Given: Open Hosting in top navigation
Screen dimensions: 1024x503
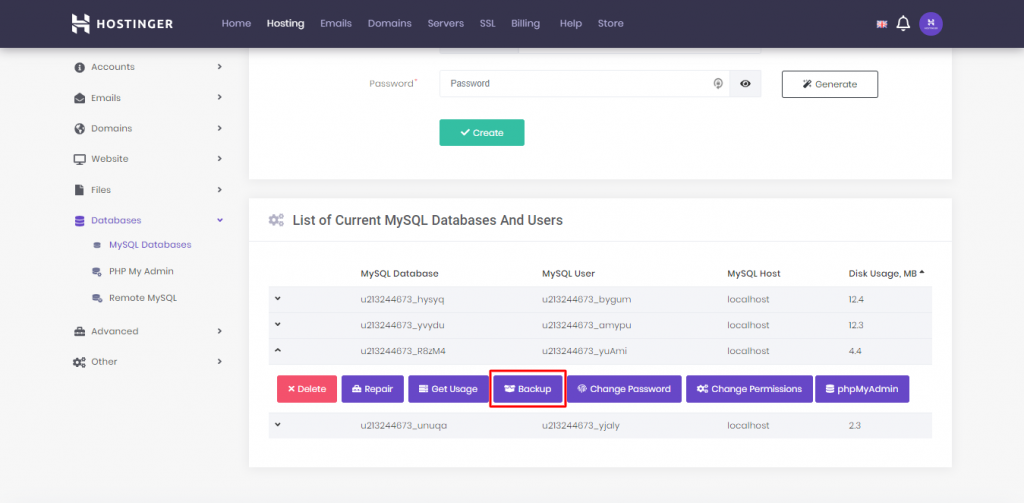Looking at the screenshot, I should click(285, 24).
